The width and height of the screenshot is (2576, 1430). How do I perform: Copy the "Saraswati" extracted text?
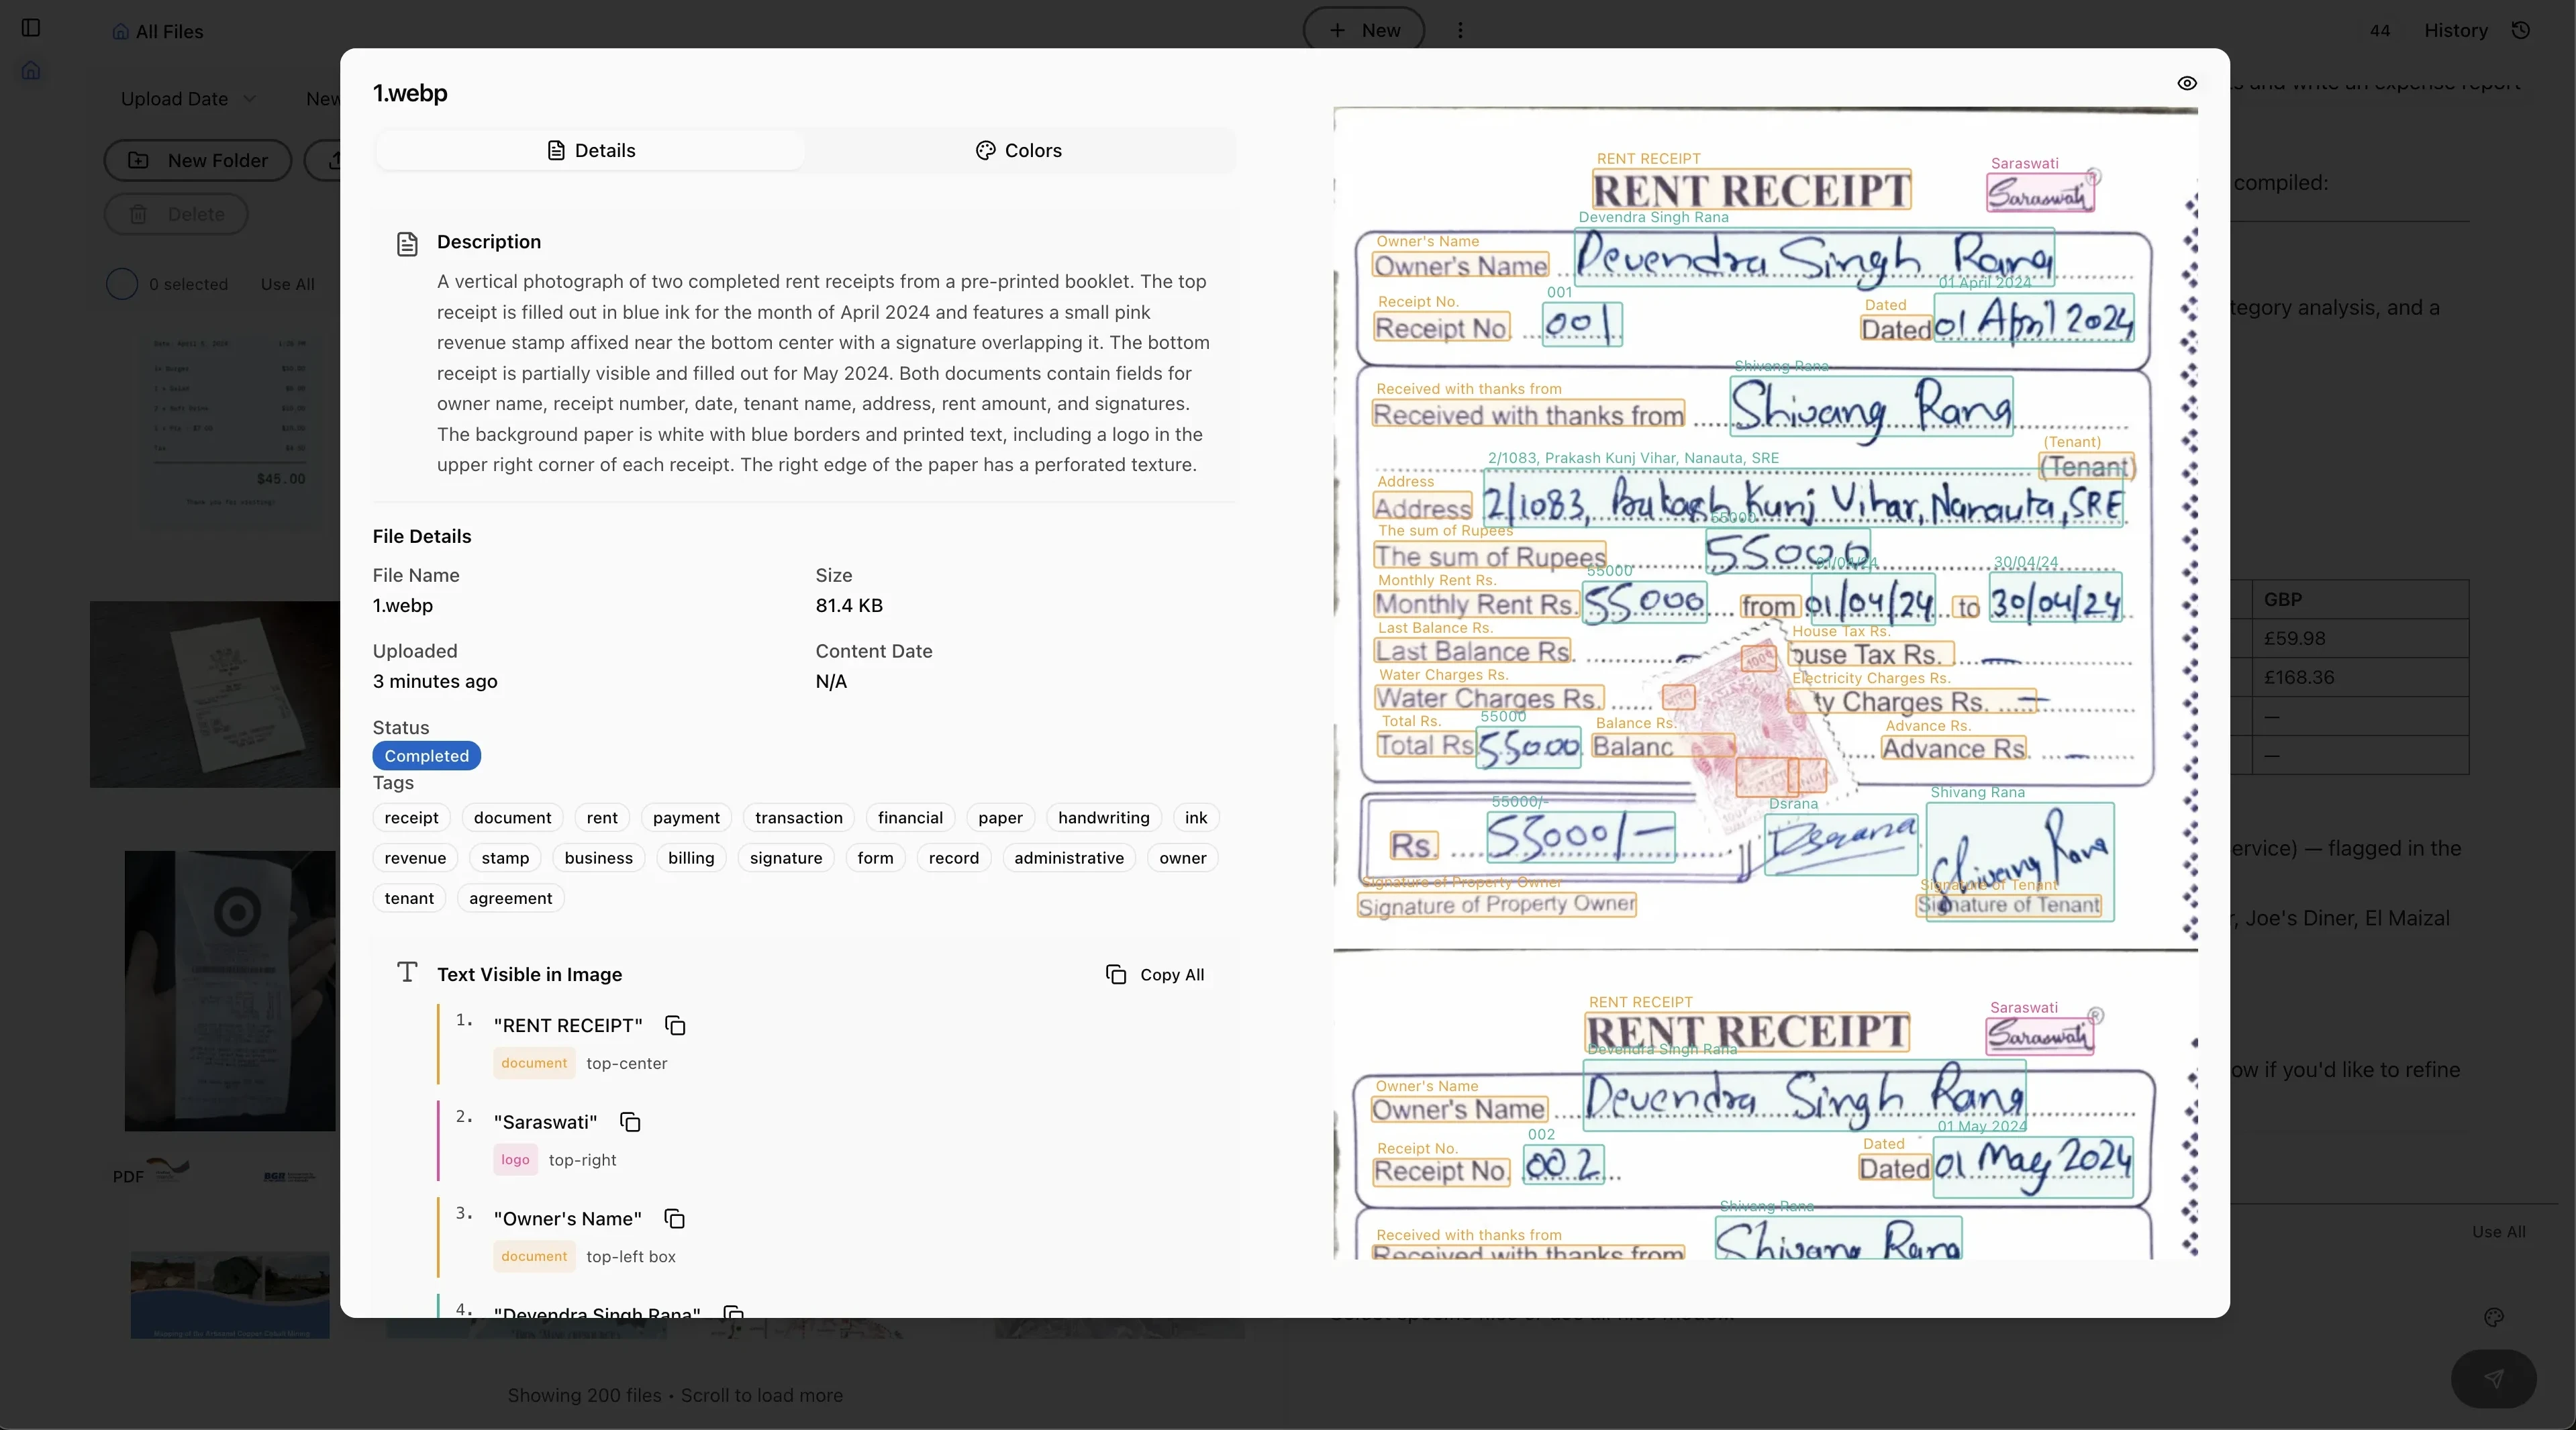point(630,1122)
